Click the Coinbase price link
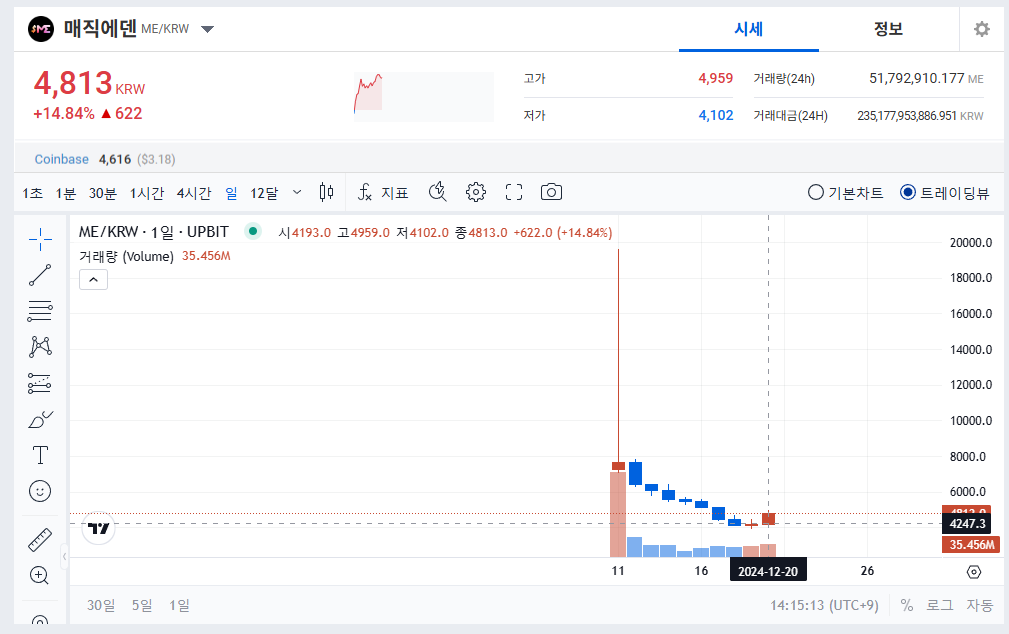 tap(62, 159)
